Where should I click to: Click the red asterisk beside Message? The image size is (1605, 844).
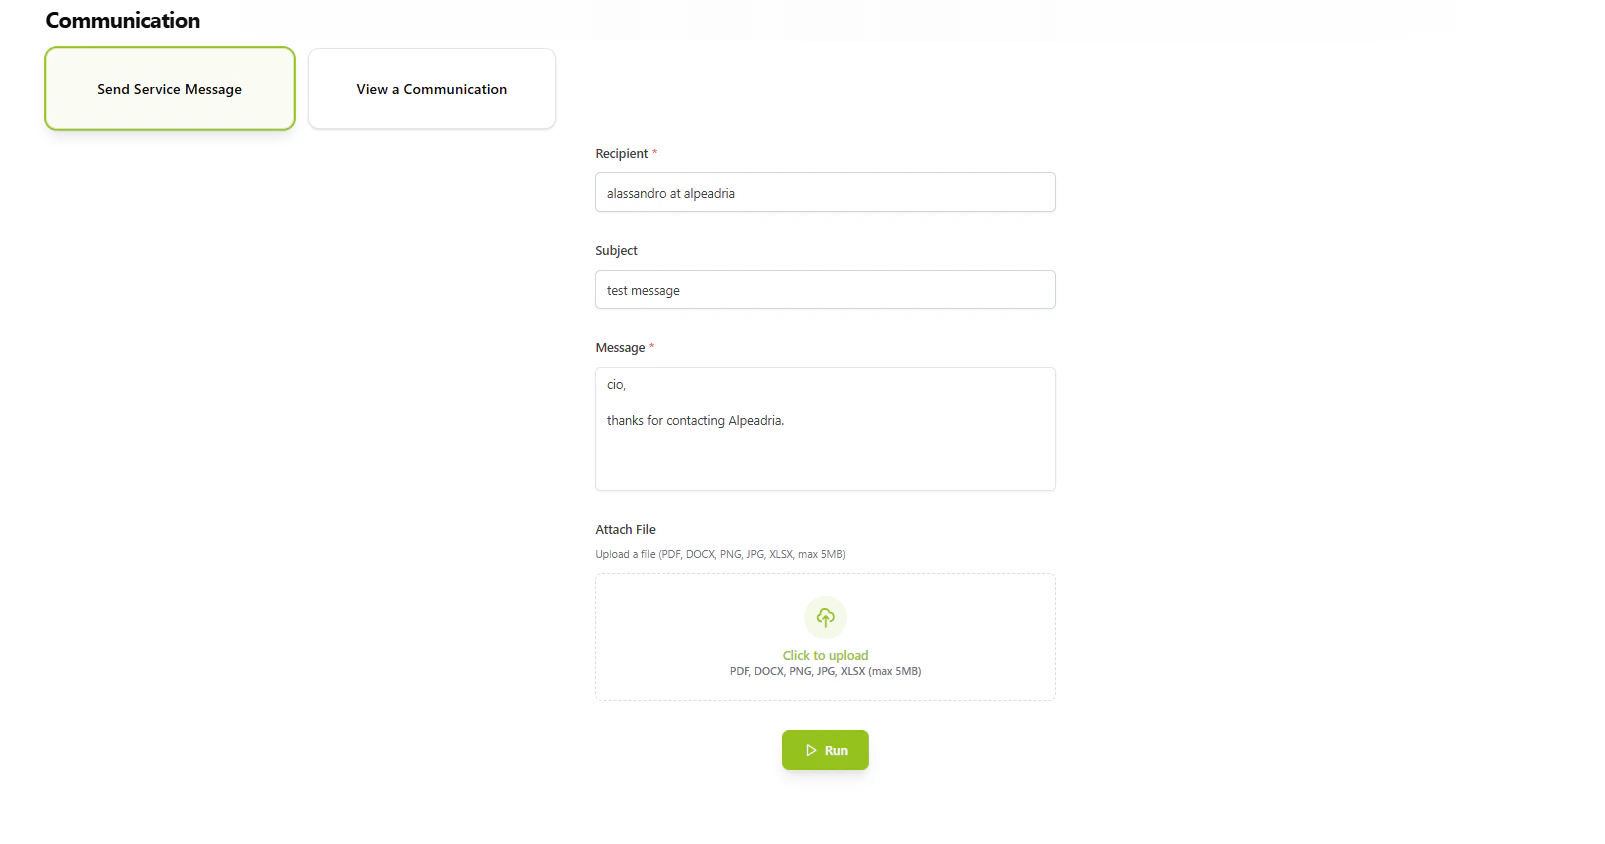(x=651, y=344)
